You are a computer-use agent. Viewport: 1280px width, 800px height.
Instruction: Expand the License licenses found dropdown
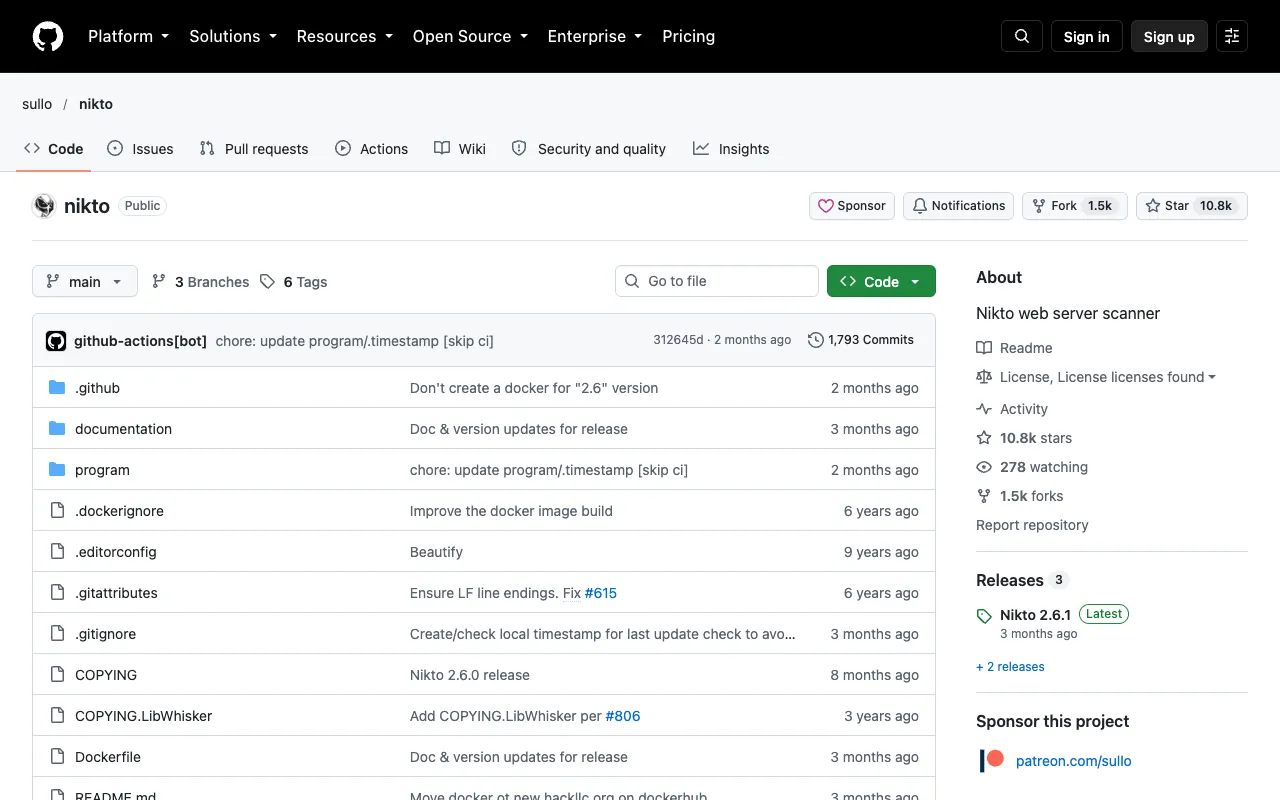(1108, 377)
